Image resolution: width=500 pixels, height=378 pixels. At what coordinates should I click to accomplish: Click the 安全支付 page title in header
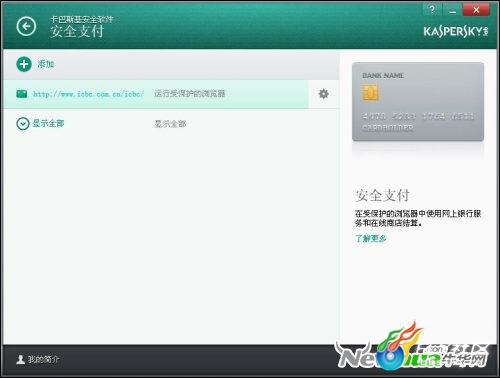77,31
